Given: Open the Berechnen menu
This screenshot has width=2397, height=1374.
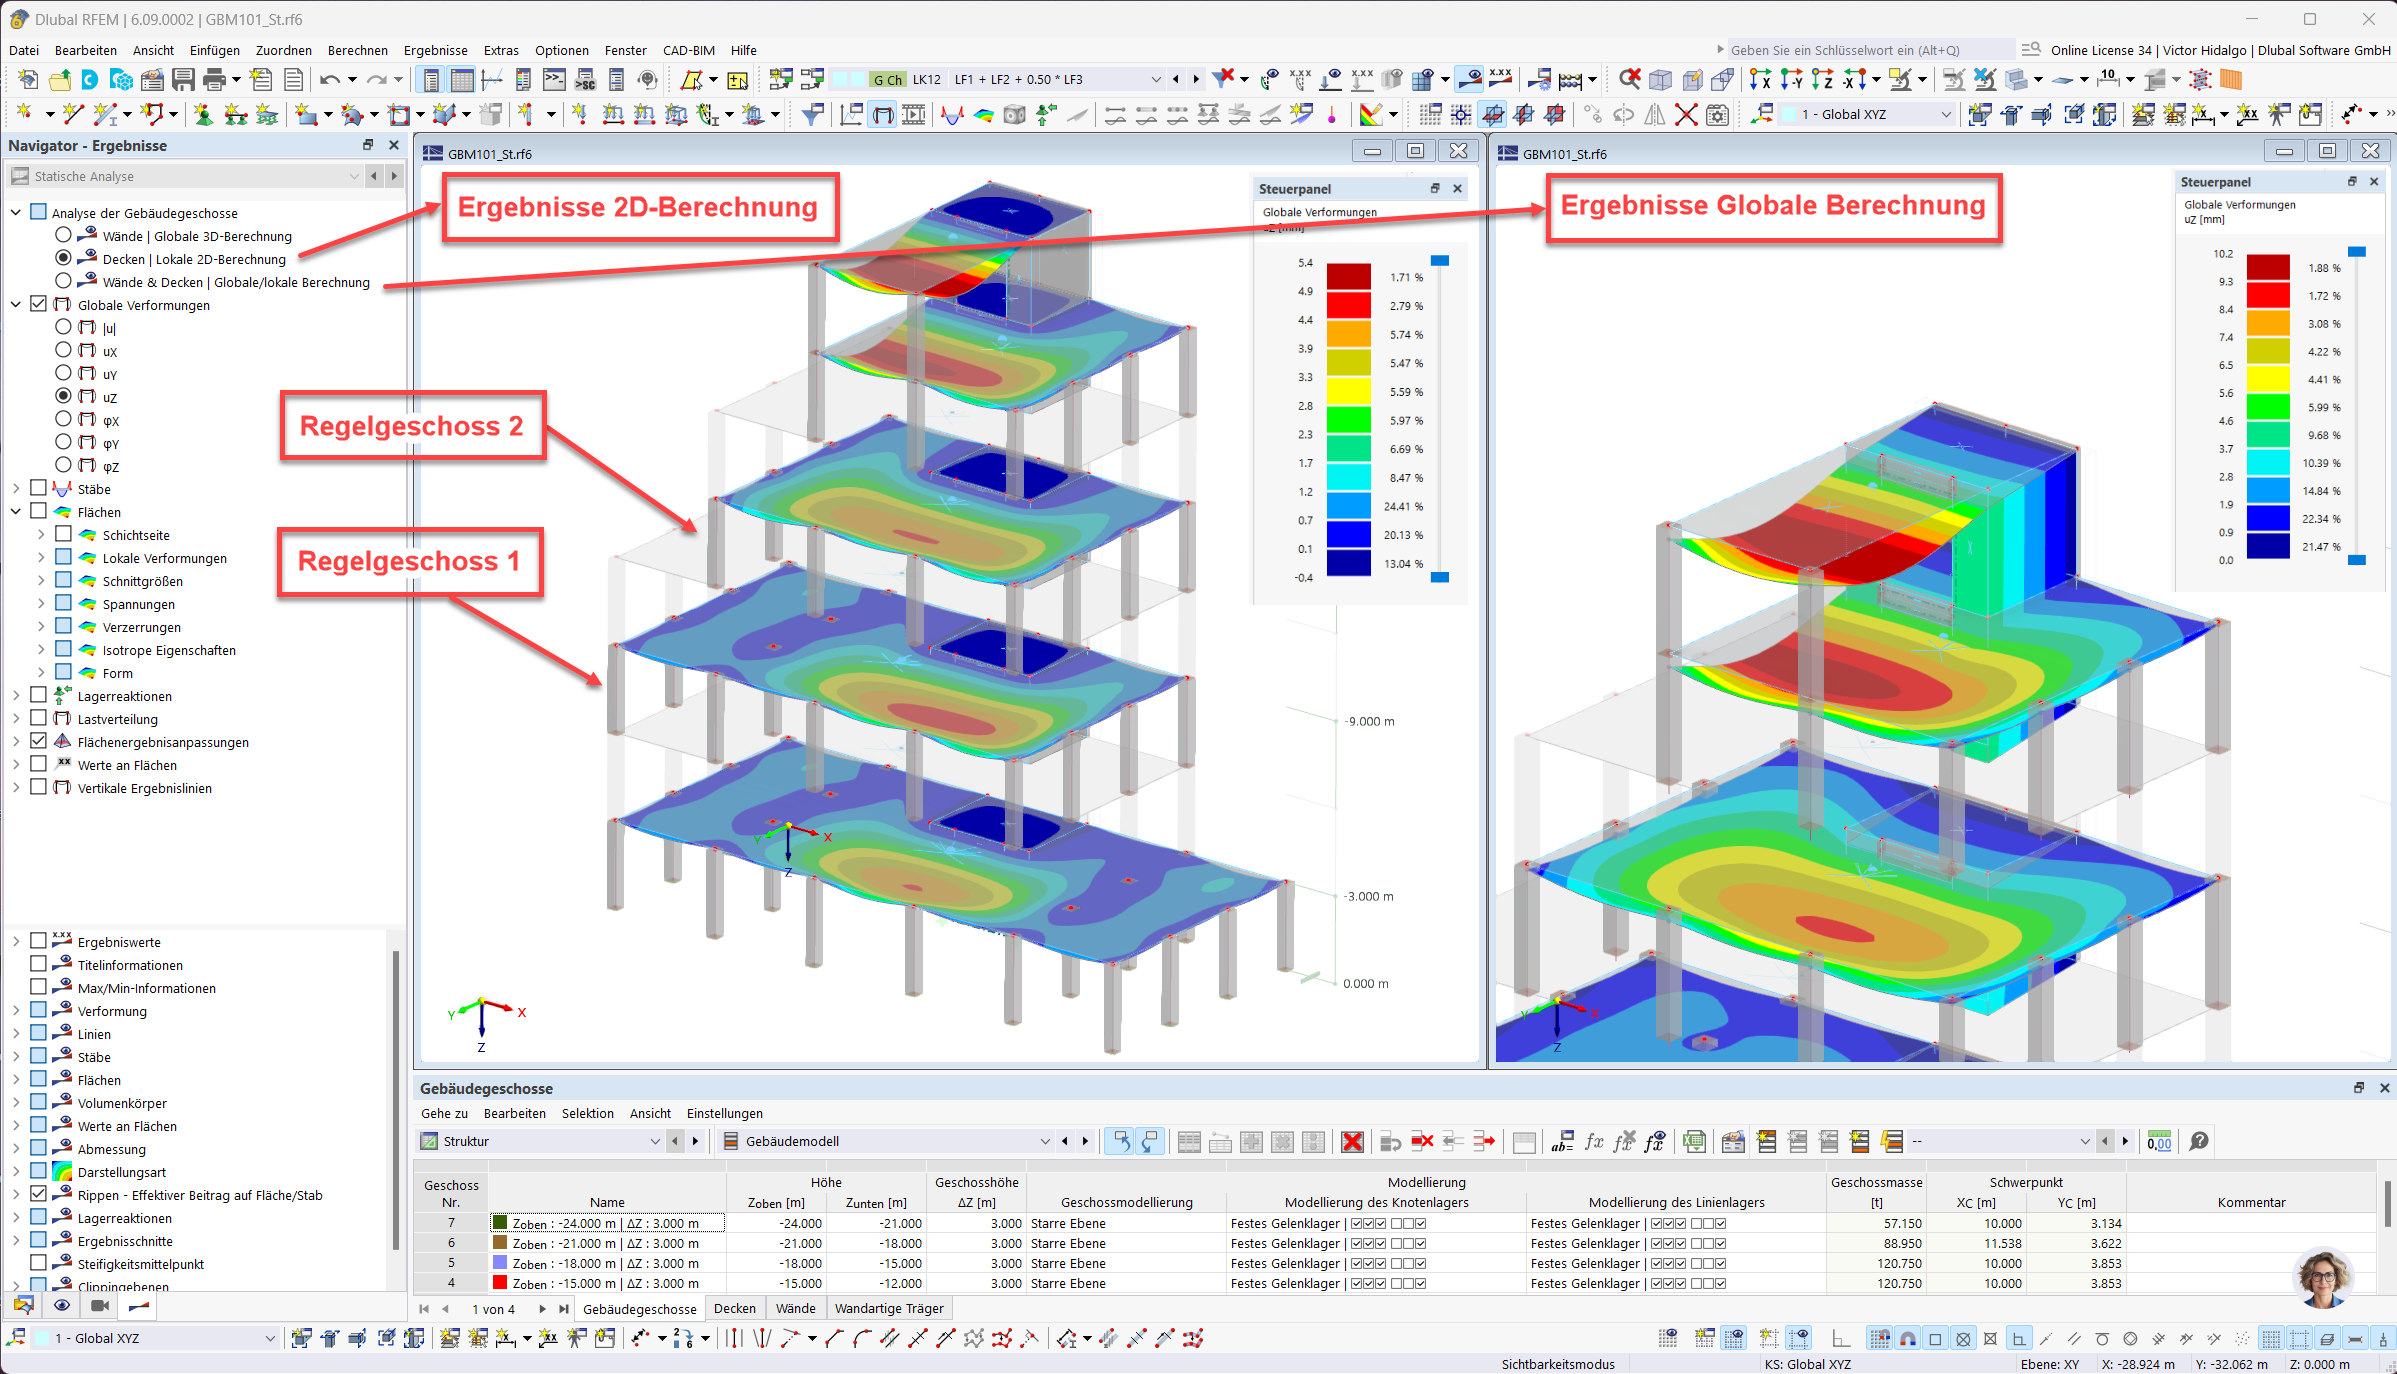Looking at the screenshot, I should tap(357, 50).
